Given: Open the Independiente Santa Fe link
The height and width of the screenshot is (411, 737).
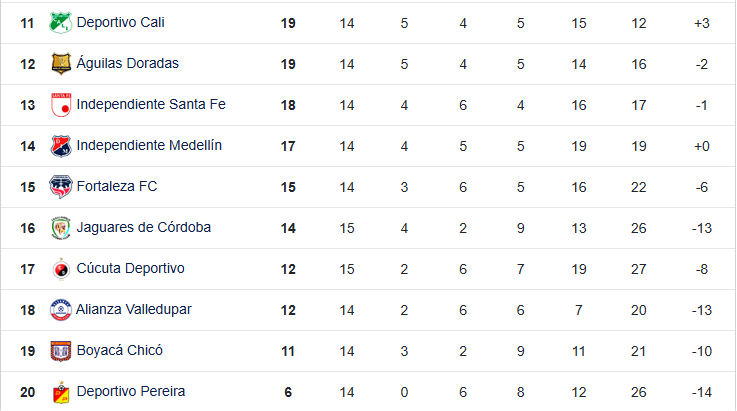Looking at the screenshot, I should click(x=151, y=104).
